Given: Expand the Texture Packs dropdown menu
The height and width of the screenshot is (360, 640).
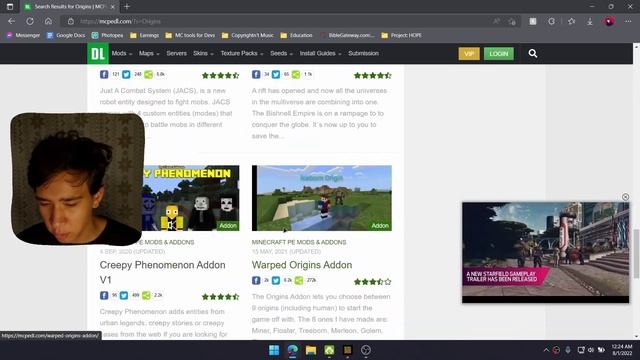Looking at the screenshot, I should click(x=242, y=53).
